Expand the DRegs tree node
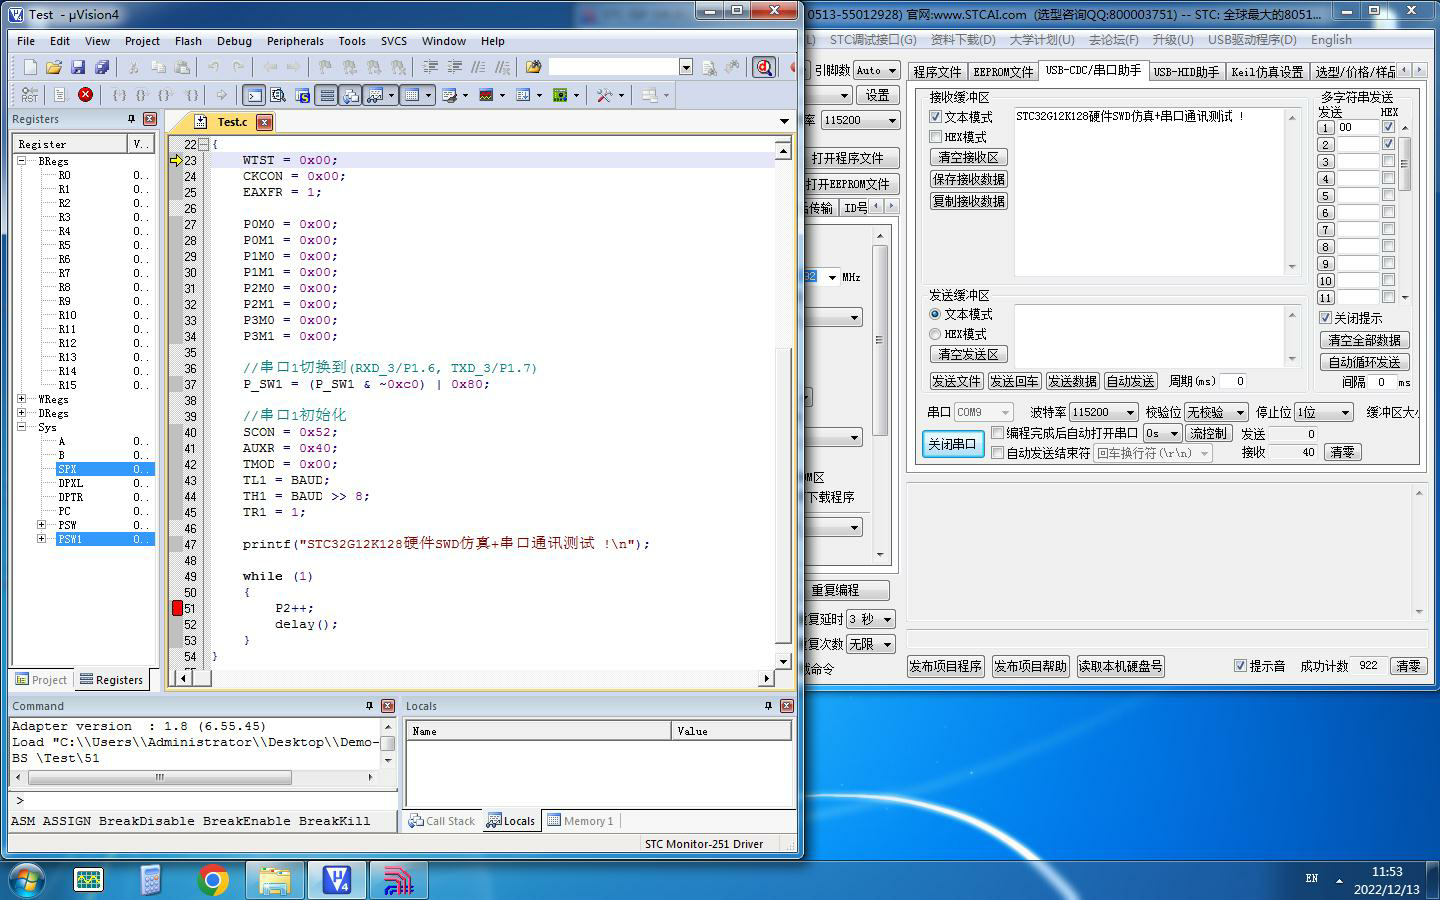1440x900 pixels. point(22,413)
